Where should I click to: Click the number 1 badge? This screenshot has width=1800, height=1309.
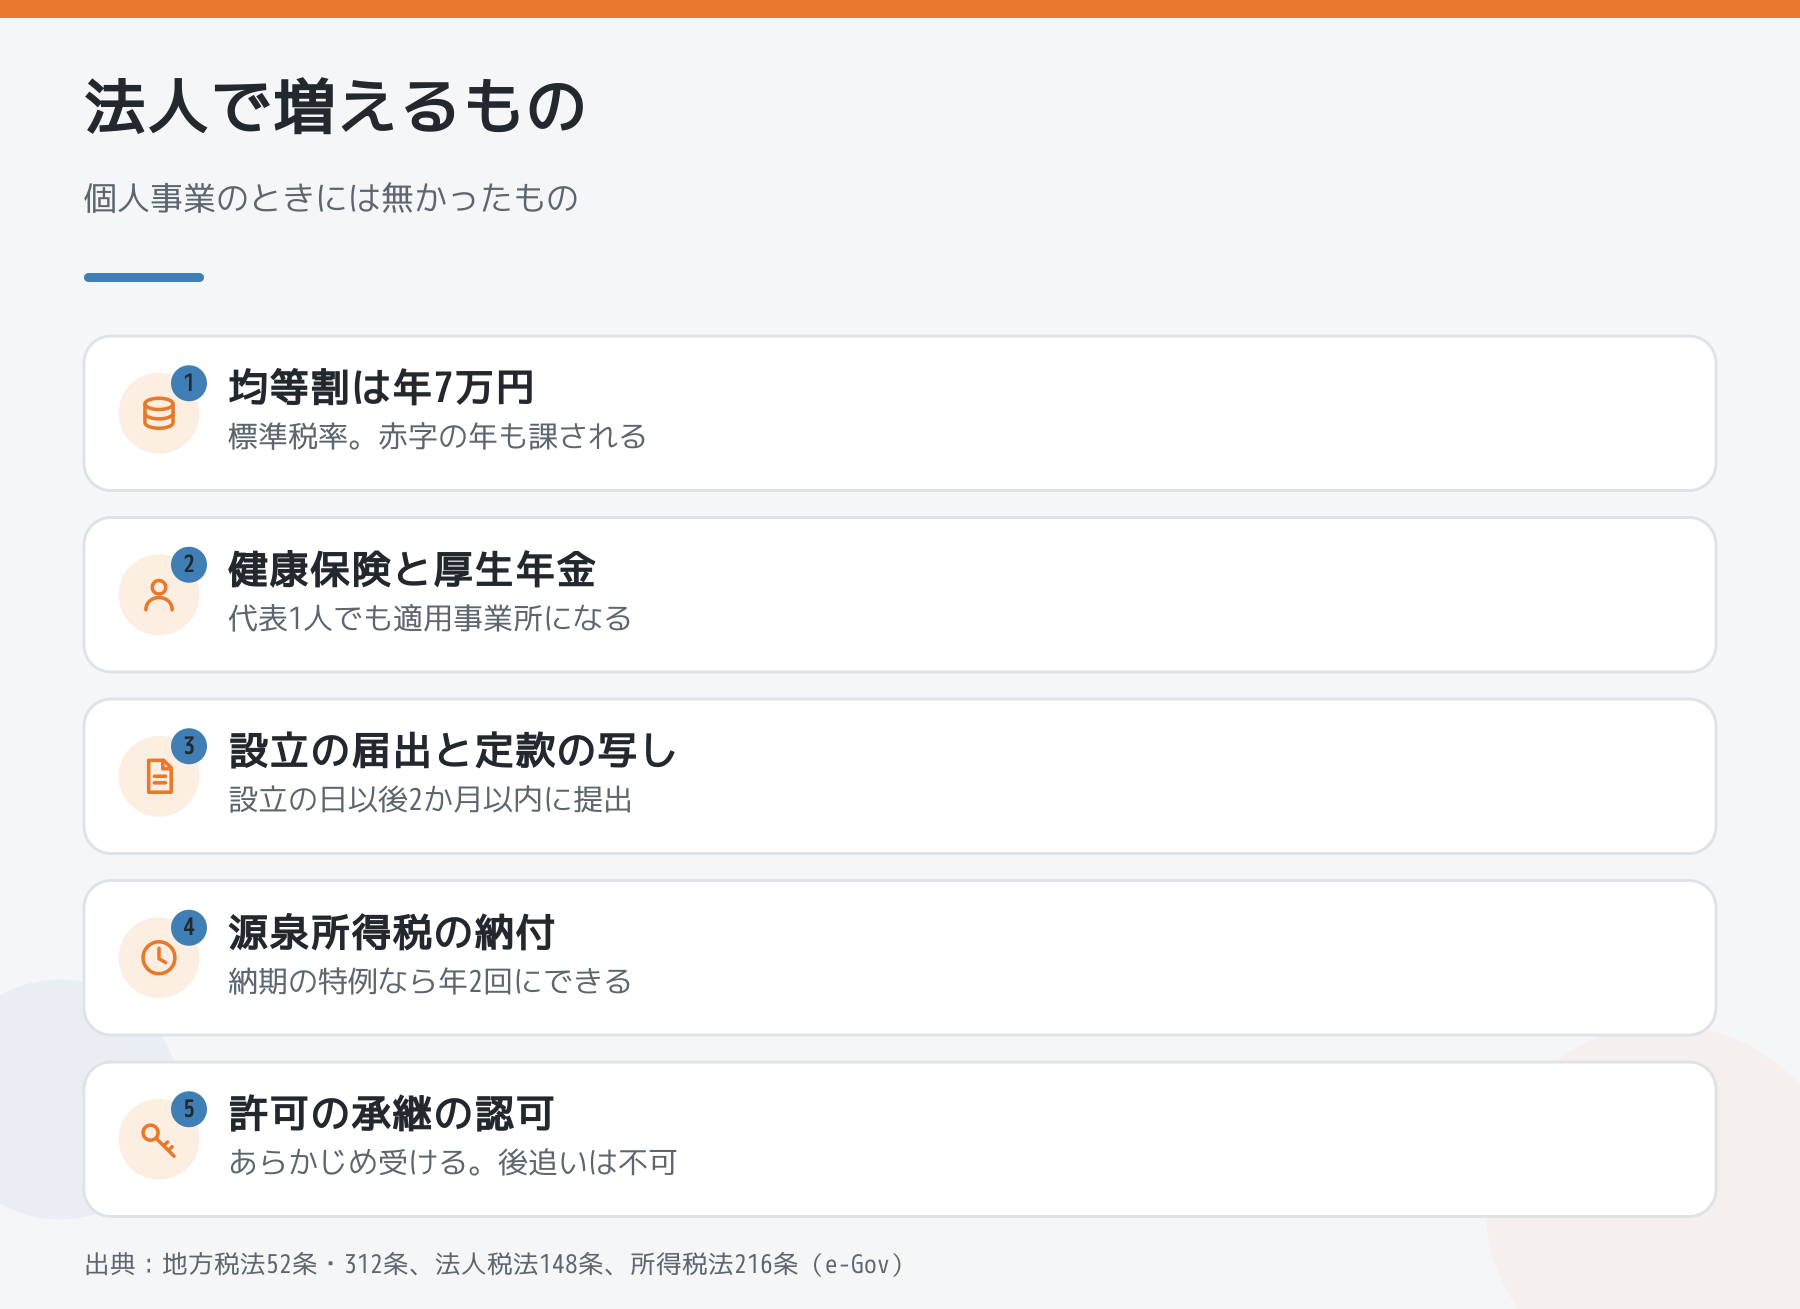coord(189,383)
